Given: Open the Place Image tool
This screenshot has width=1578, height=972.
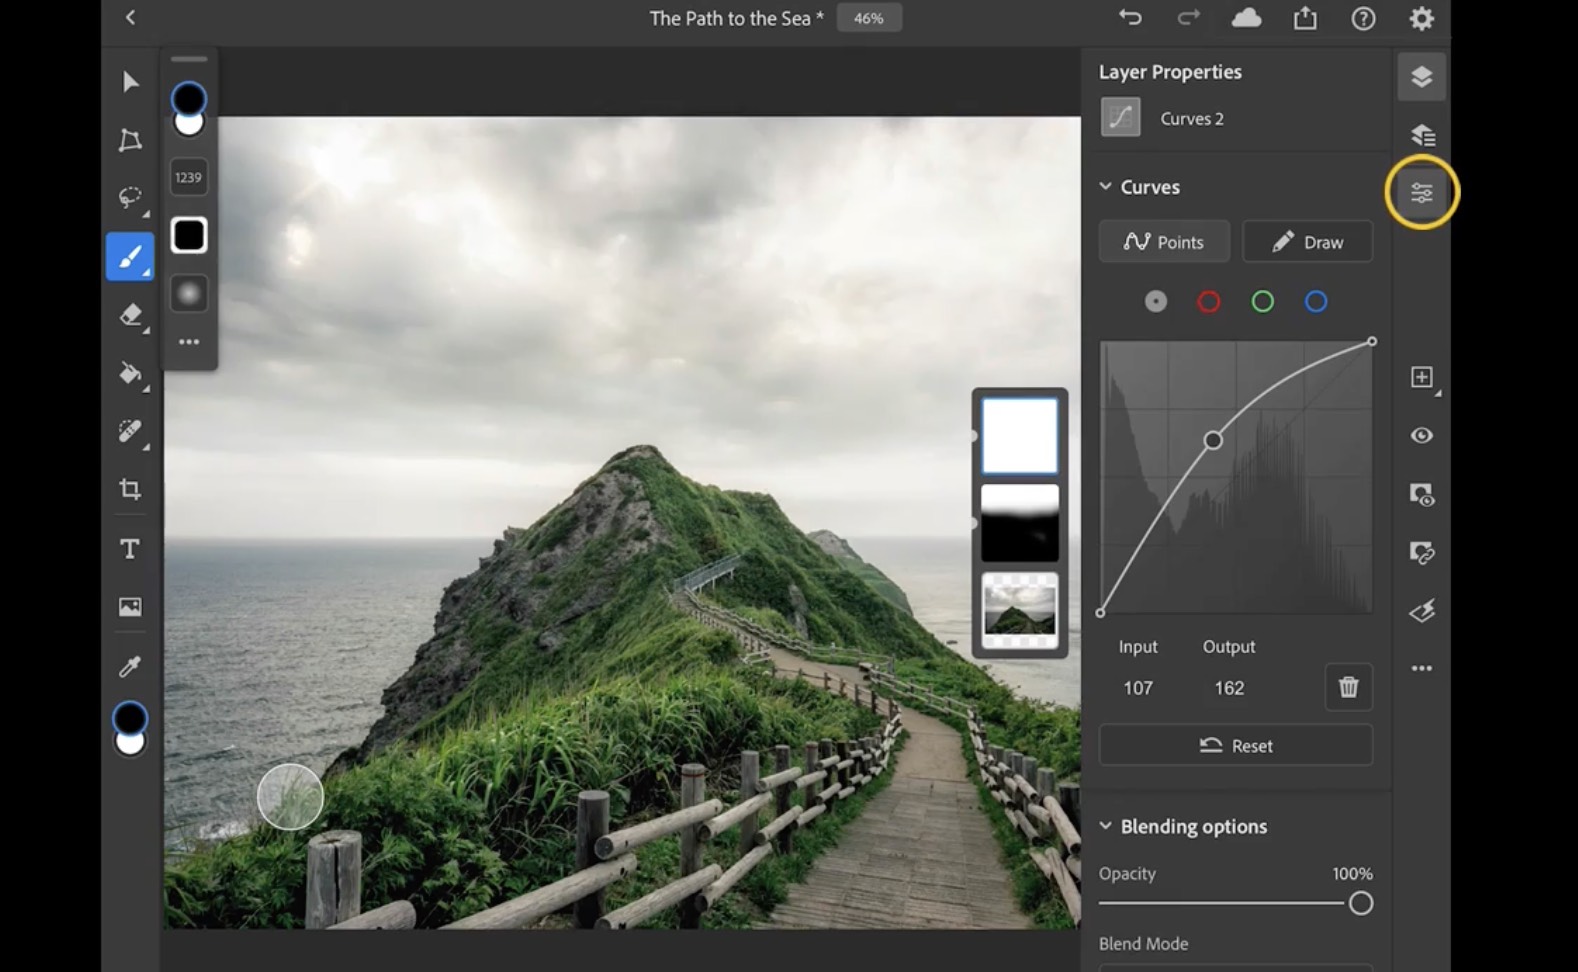Looking at the screenshot, I should coord(130,607).
